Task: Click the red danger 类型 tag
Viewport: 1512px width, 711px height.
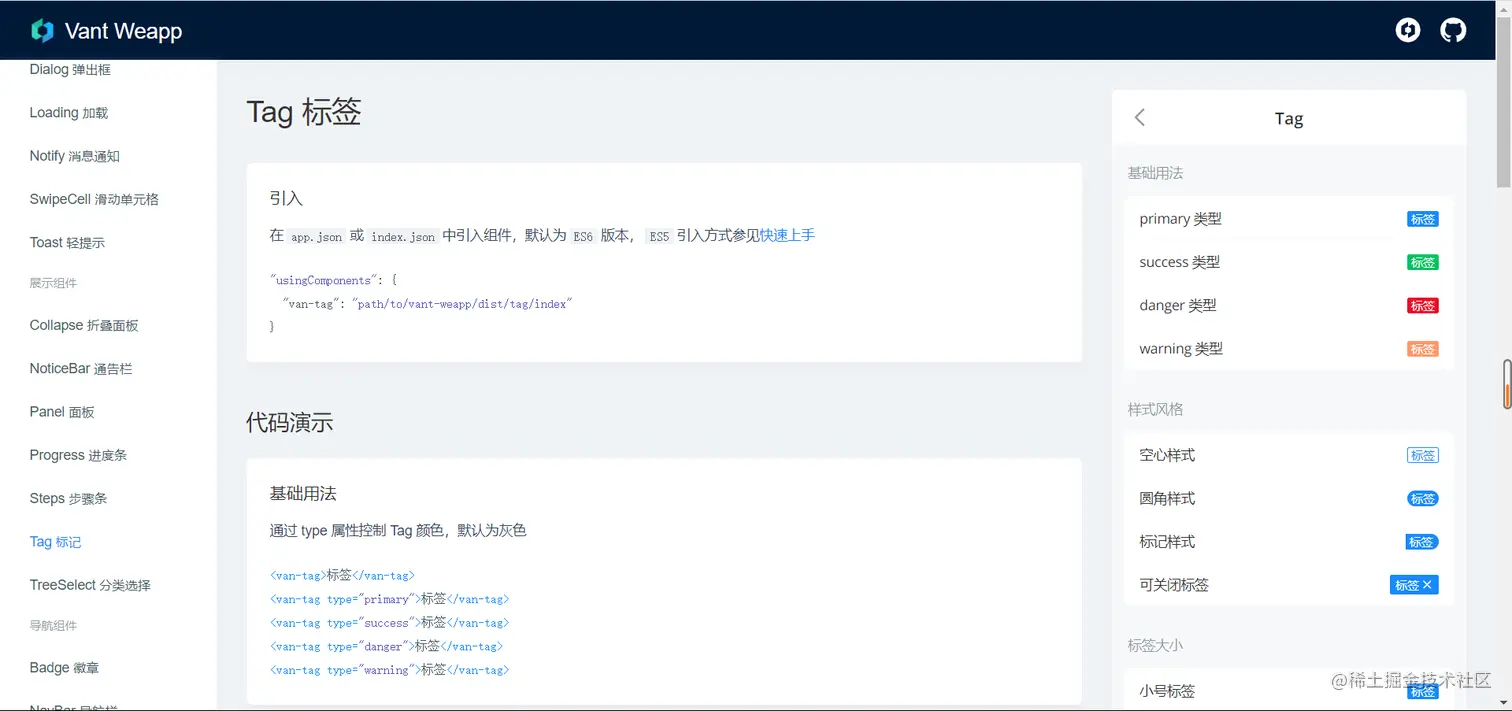Action: coord(1423,305)
